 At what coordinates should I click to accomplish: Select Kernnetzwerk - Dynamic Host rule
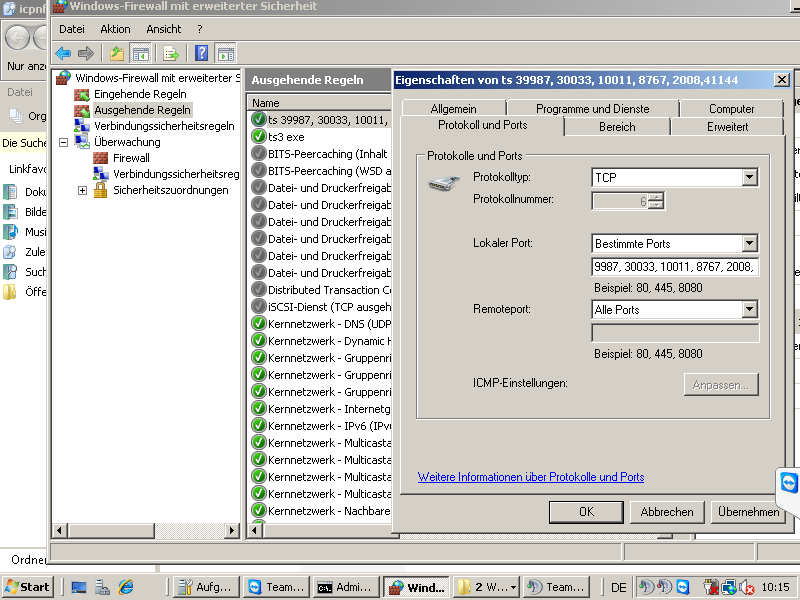pyautogui.click(x=321, y=341)
